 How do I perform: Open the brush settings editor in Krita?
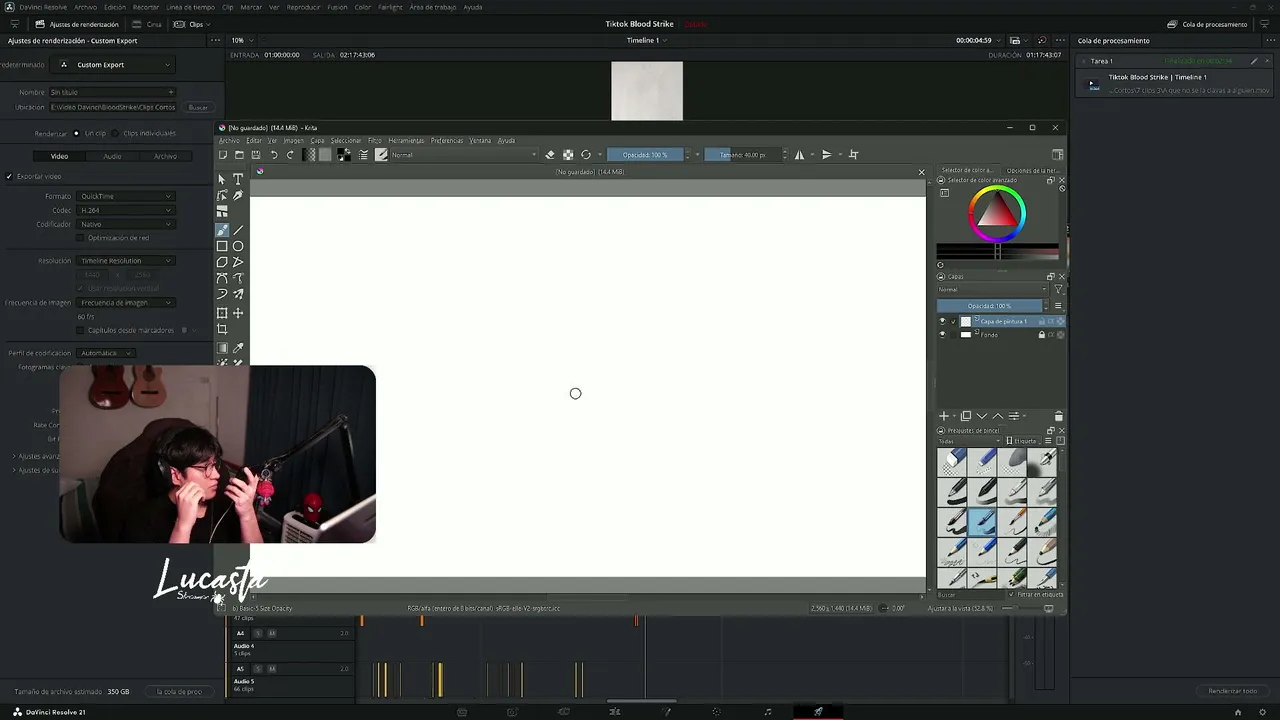click(364, 155)
